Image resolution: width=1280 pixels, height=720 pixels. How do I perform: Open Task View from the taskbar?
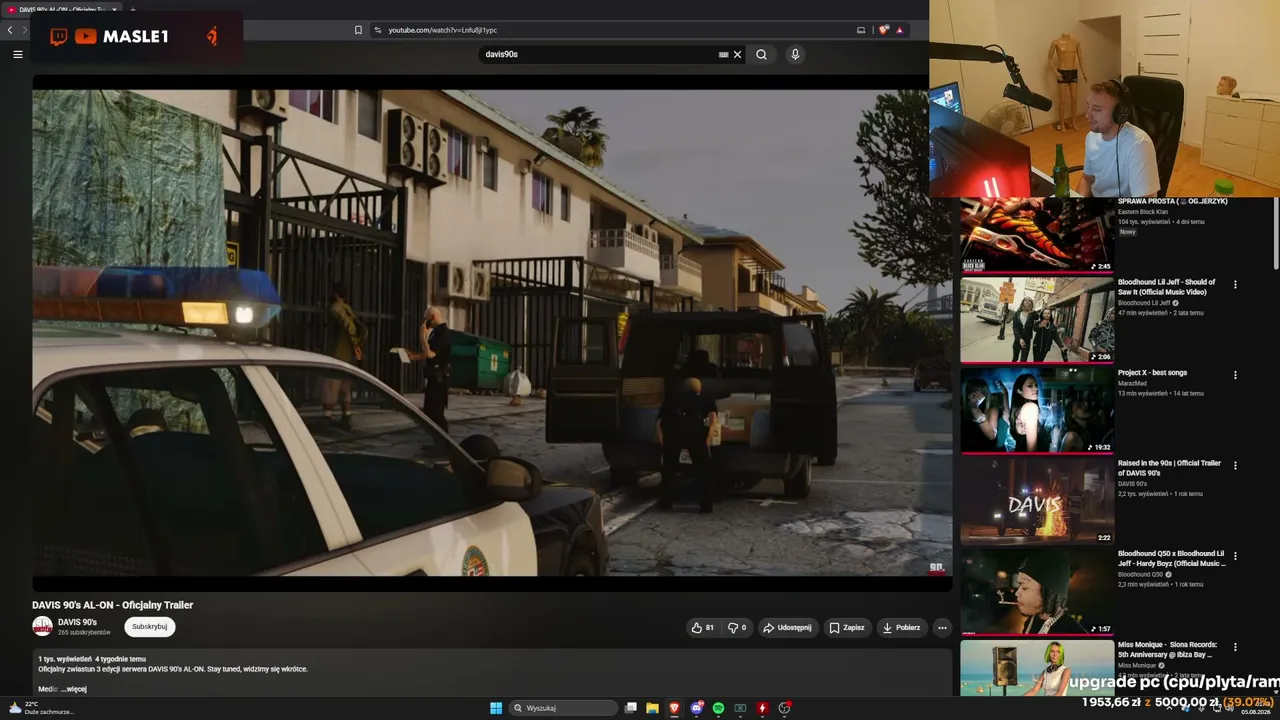(x=630, y=708)
